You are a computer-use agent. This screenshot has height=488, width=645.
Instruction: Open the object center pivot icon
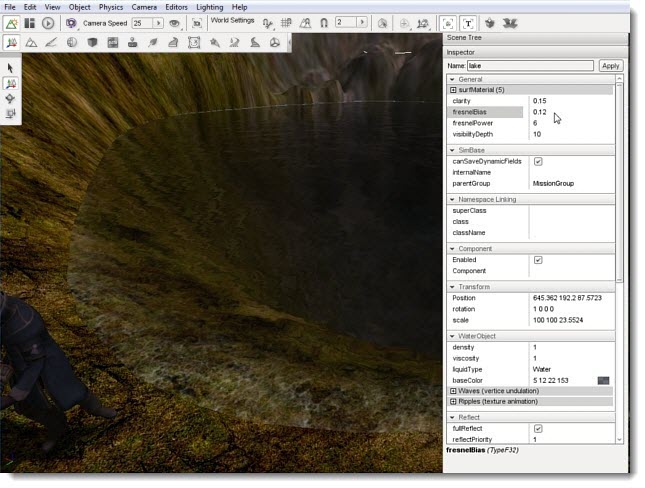[404, 23]
